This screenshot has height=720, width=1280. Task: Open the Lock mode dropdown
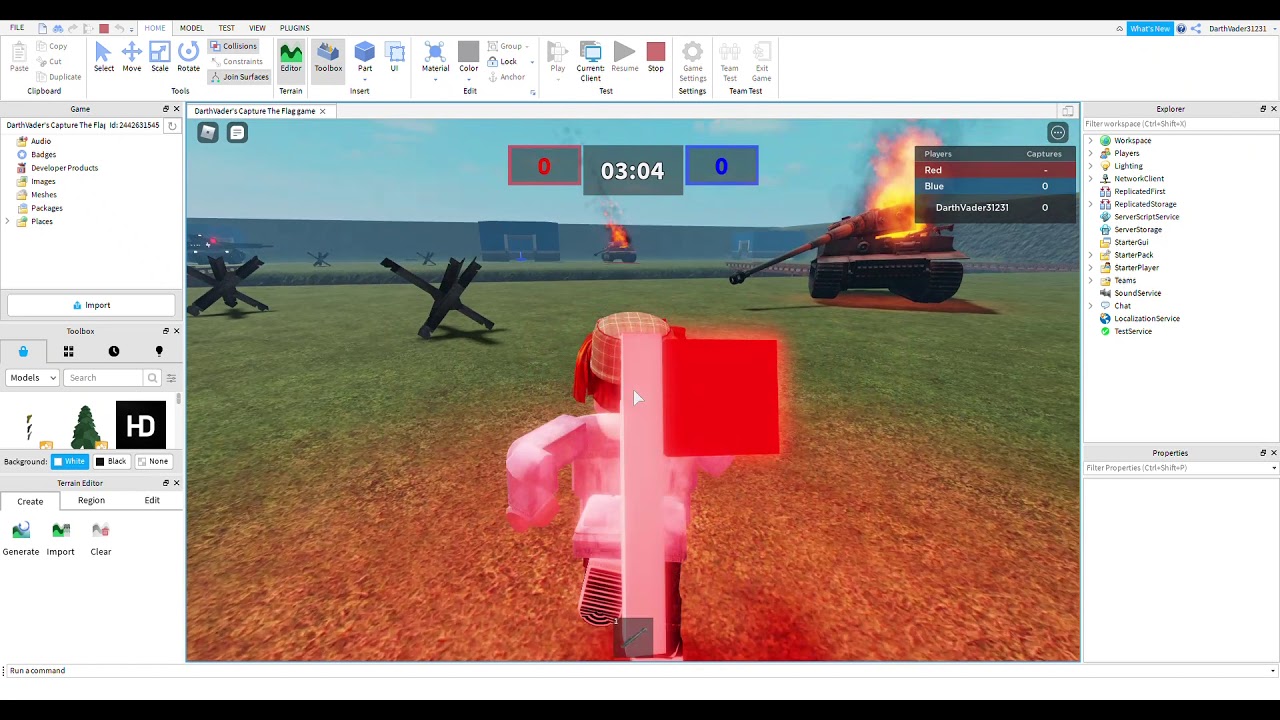point(532,62)
